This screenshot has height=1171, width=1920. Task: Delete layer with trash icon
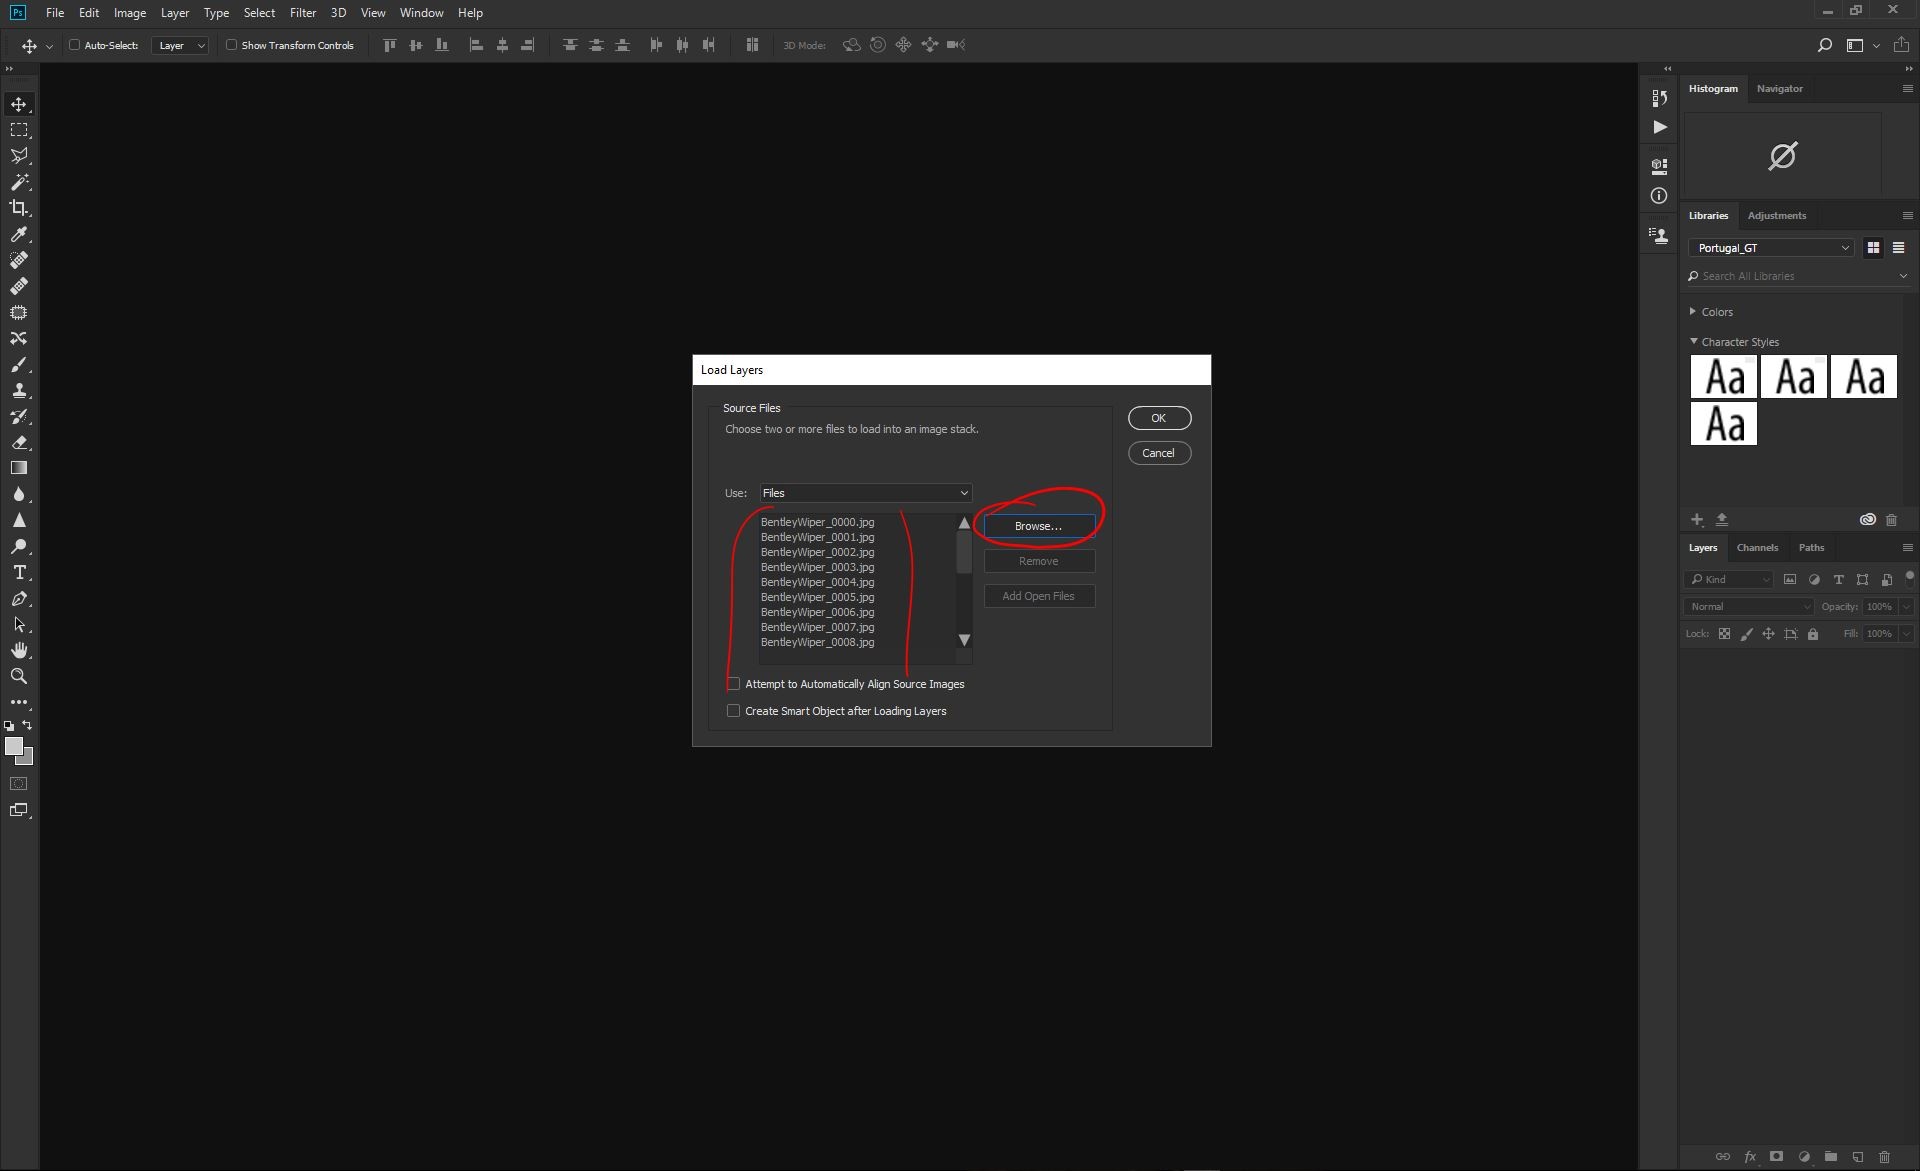pos(1884,1157)
